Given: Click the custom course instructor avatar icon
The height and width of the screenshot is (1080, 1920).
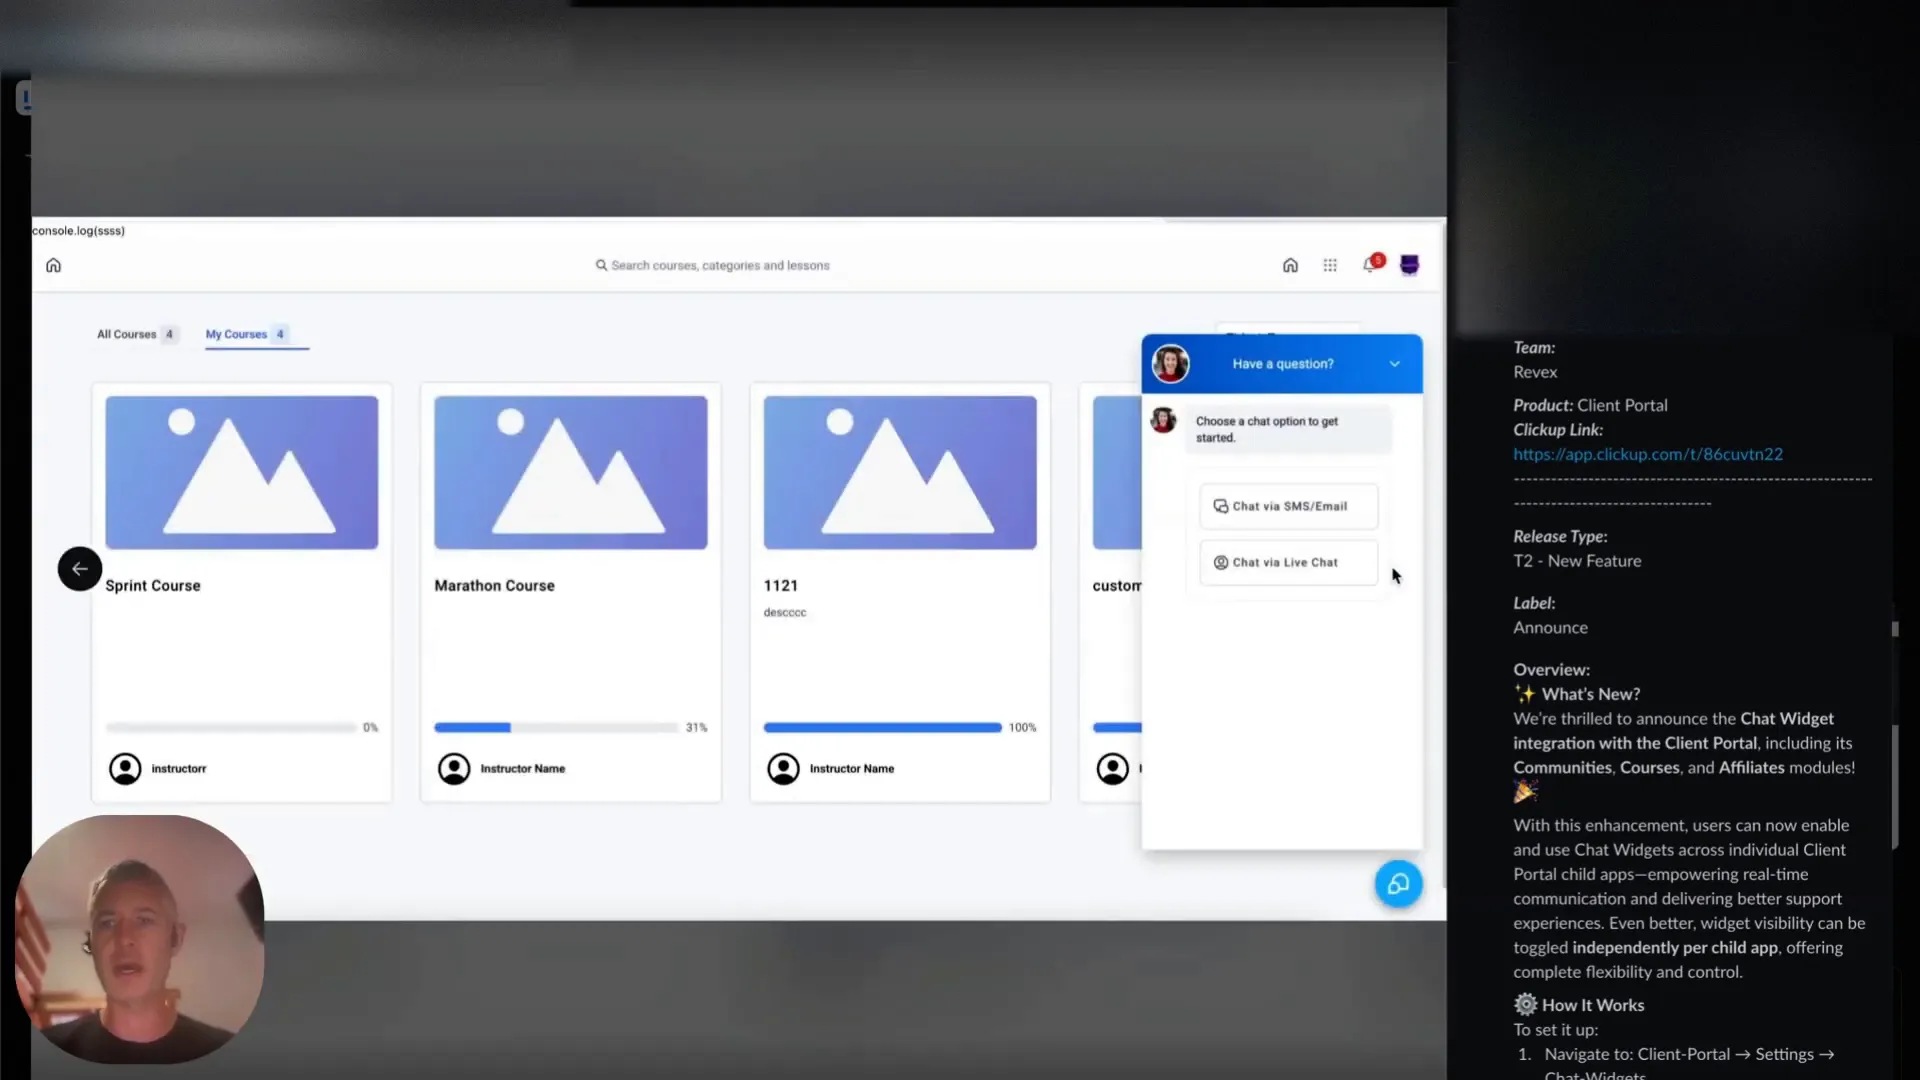Looking at the screenshot, I should click(1112, 769).
